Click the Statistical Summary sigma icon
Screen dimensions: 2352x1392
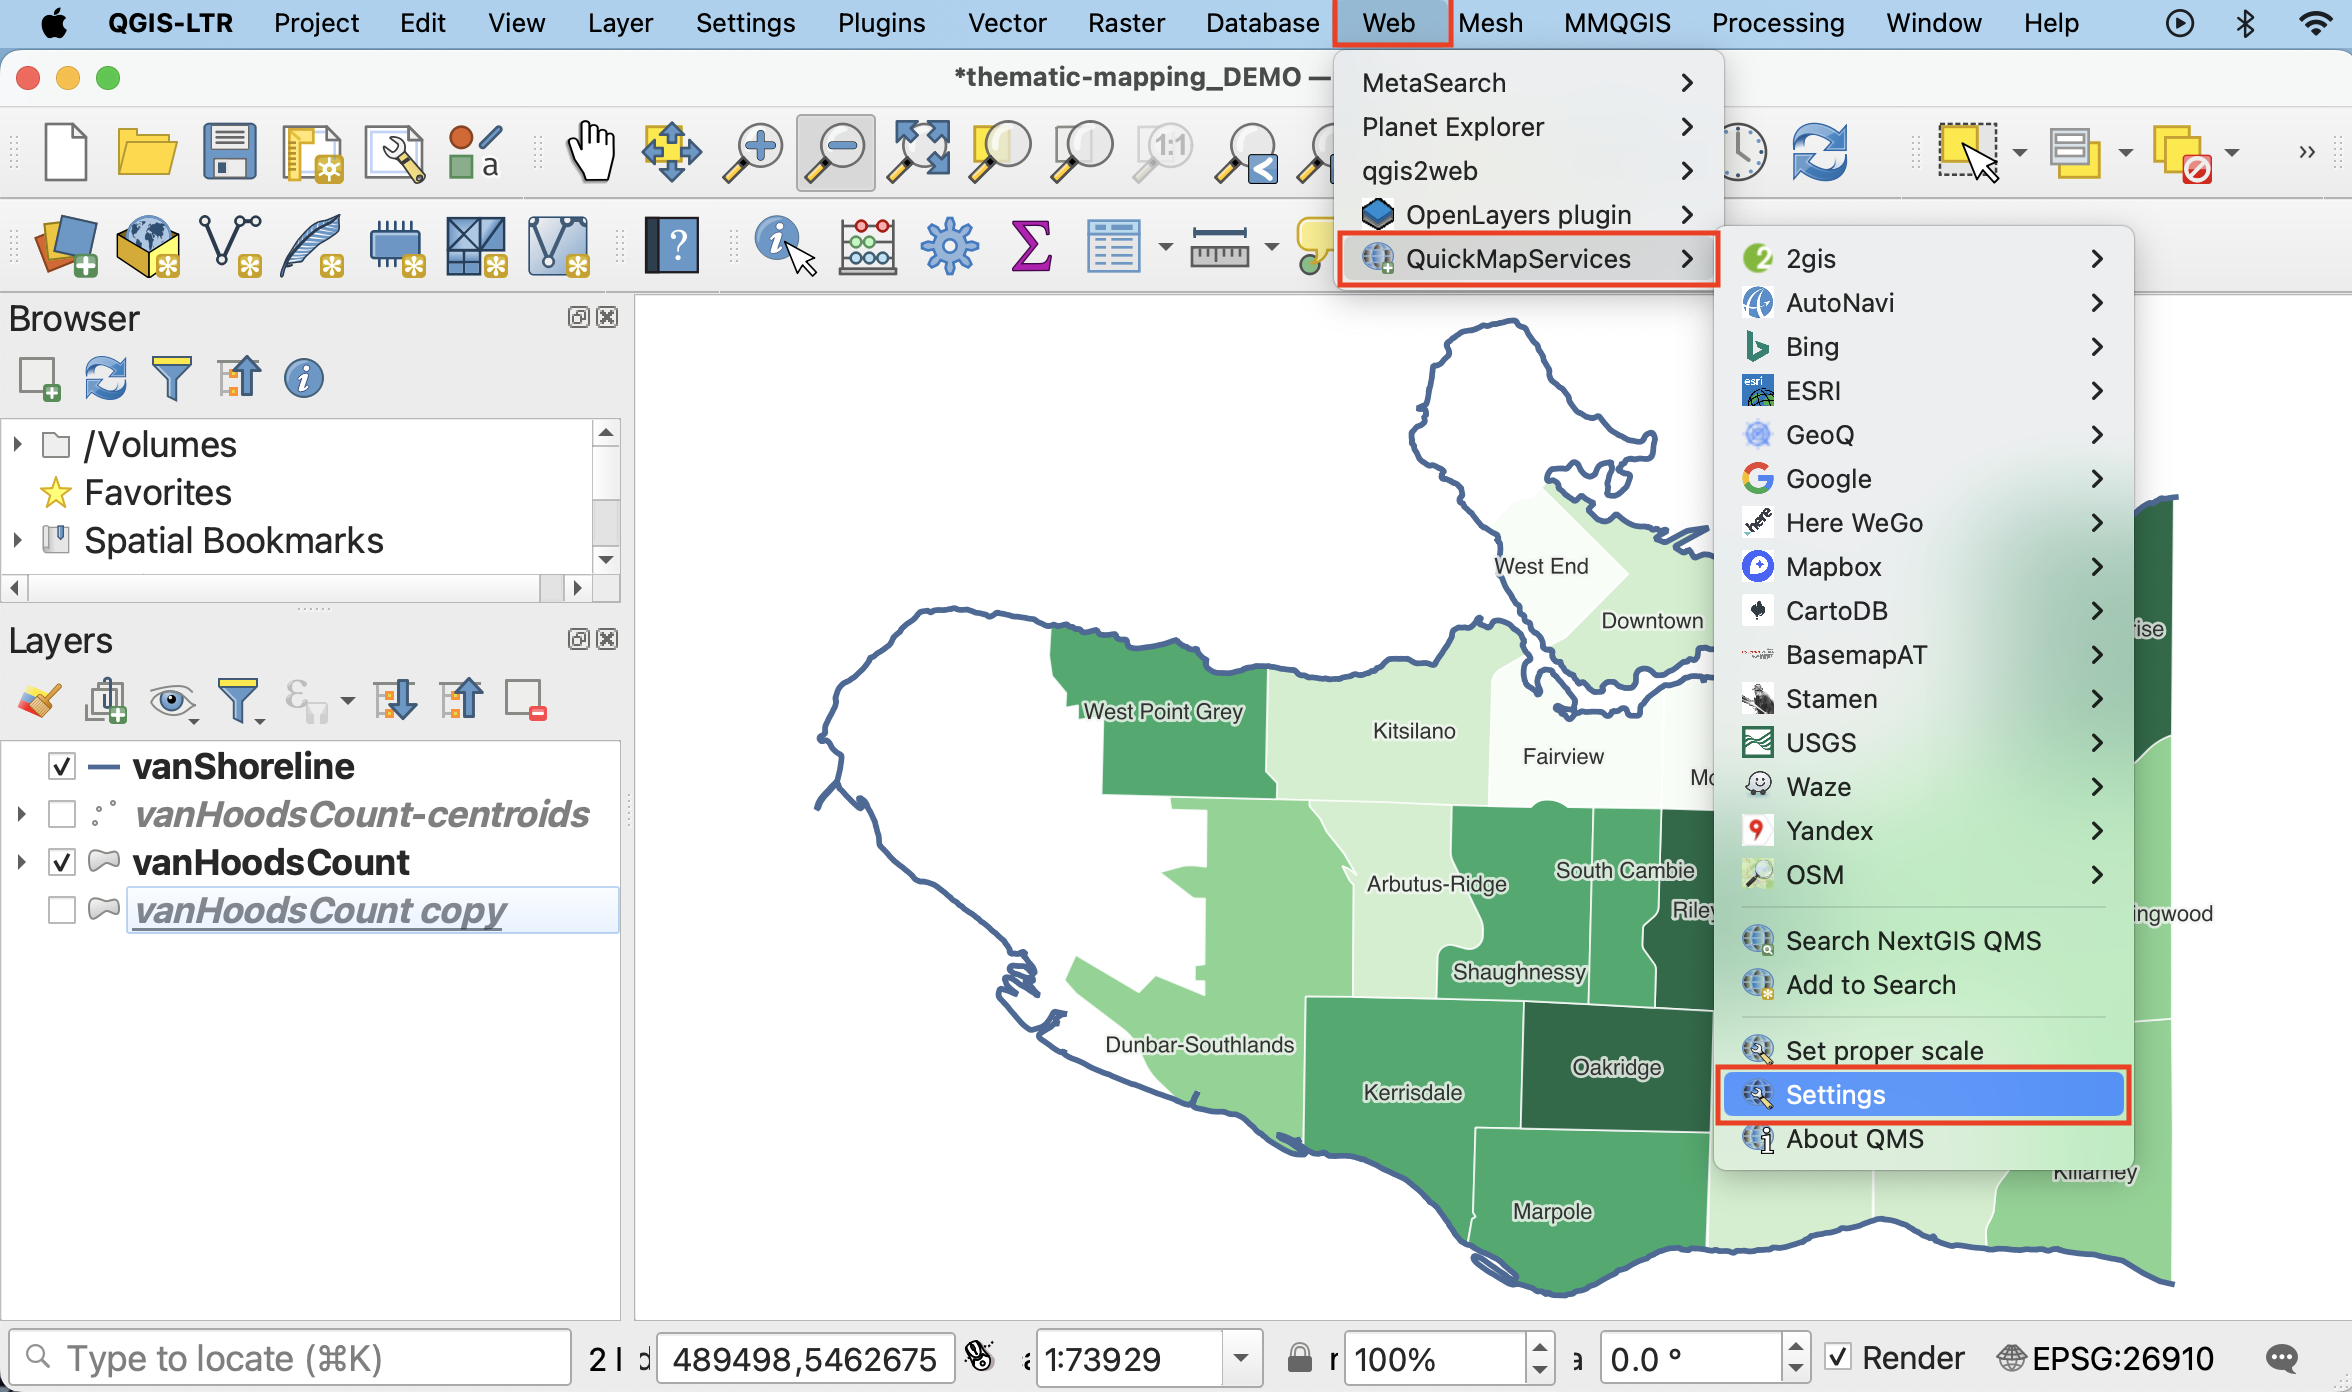1031,245
